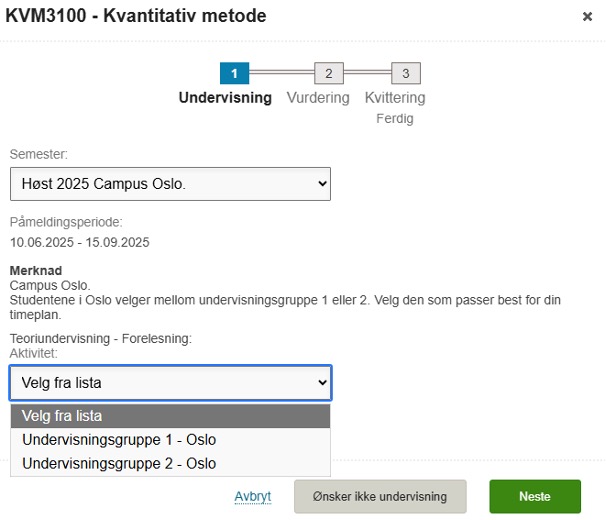Click the date range 10.06.2025 - 15.09.2025
This screenshot has width=606, height=520.
pyautogui.click(x=80, y=242)
